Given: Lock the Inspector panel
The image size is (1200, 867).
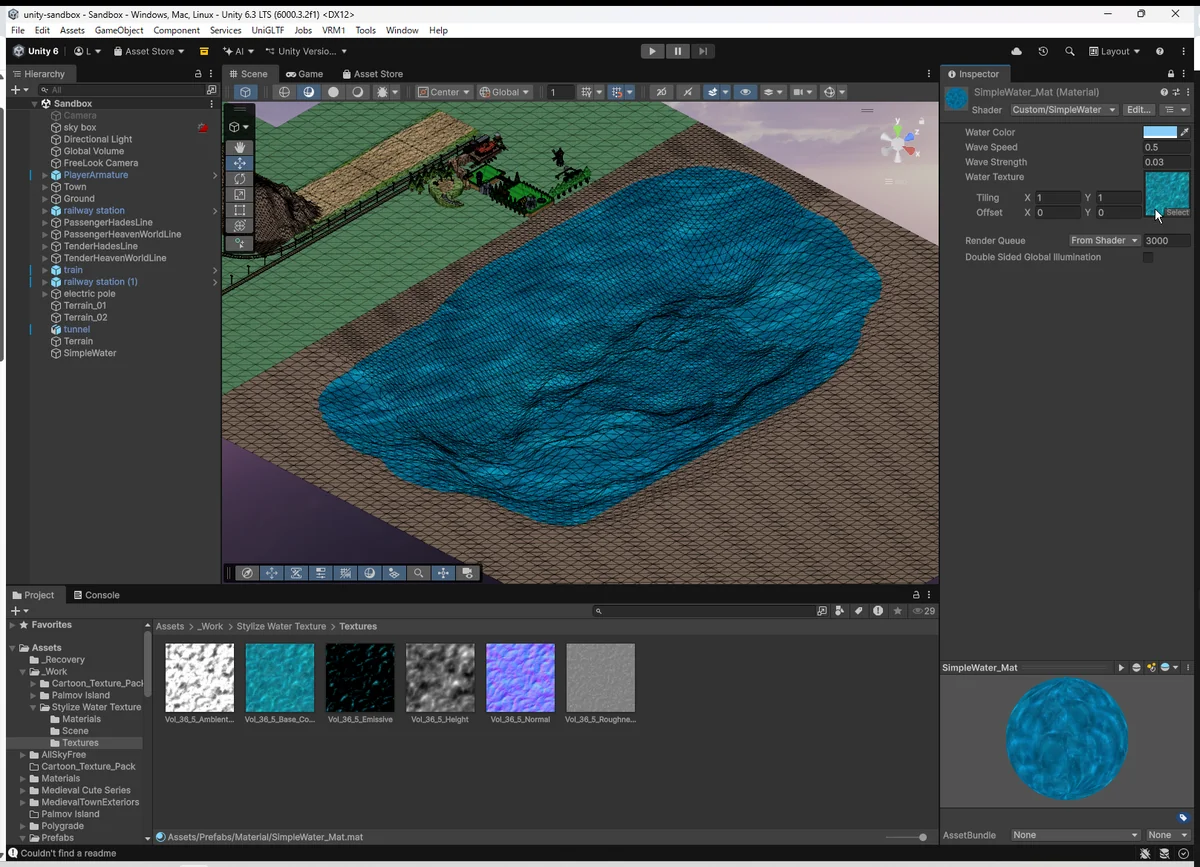Looking at the screenshot, I should tap(1171, 74).
